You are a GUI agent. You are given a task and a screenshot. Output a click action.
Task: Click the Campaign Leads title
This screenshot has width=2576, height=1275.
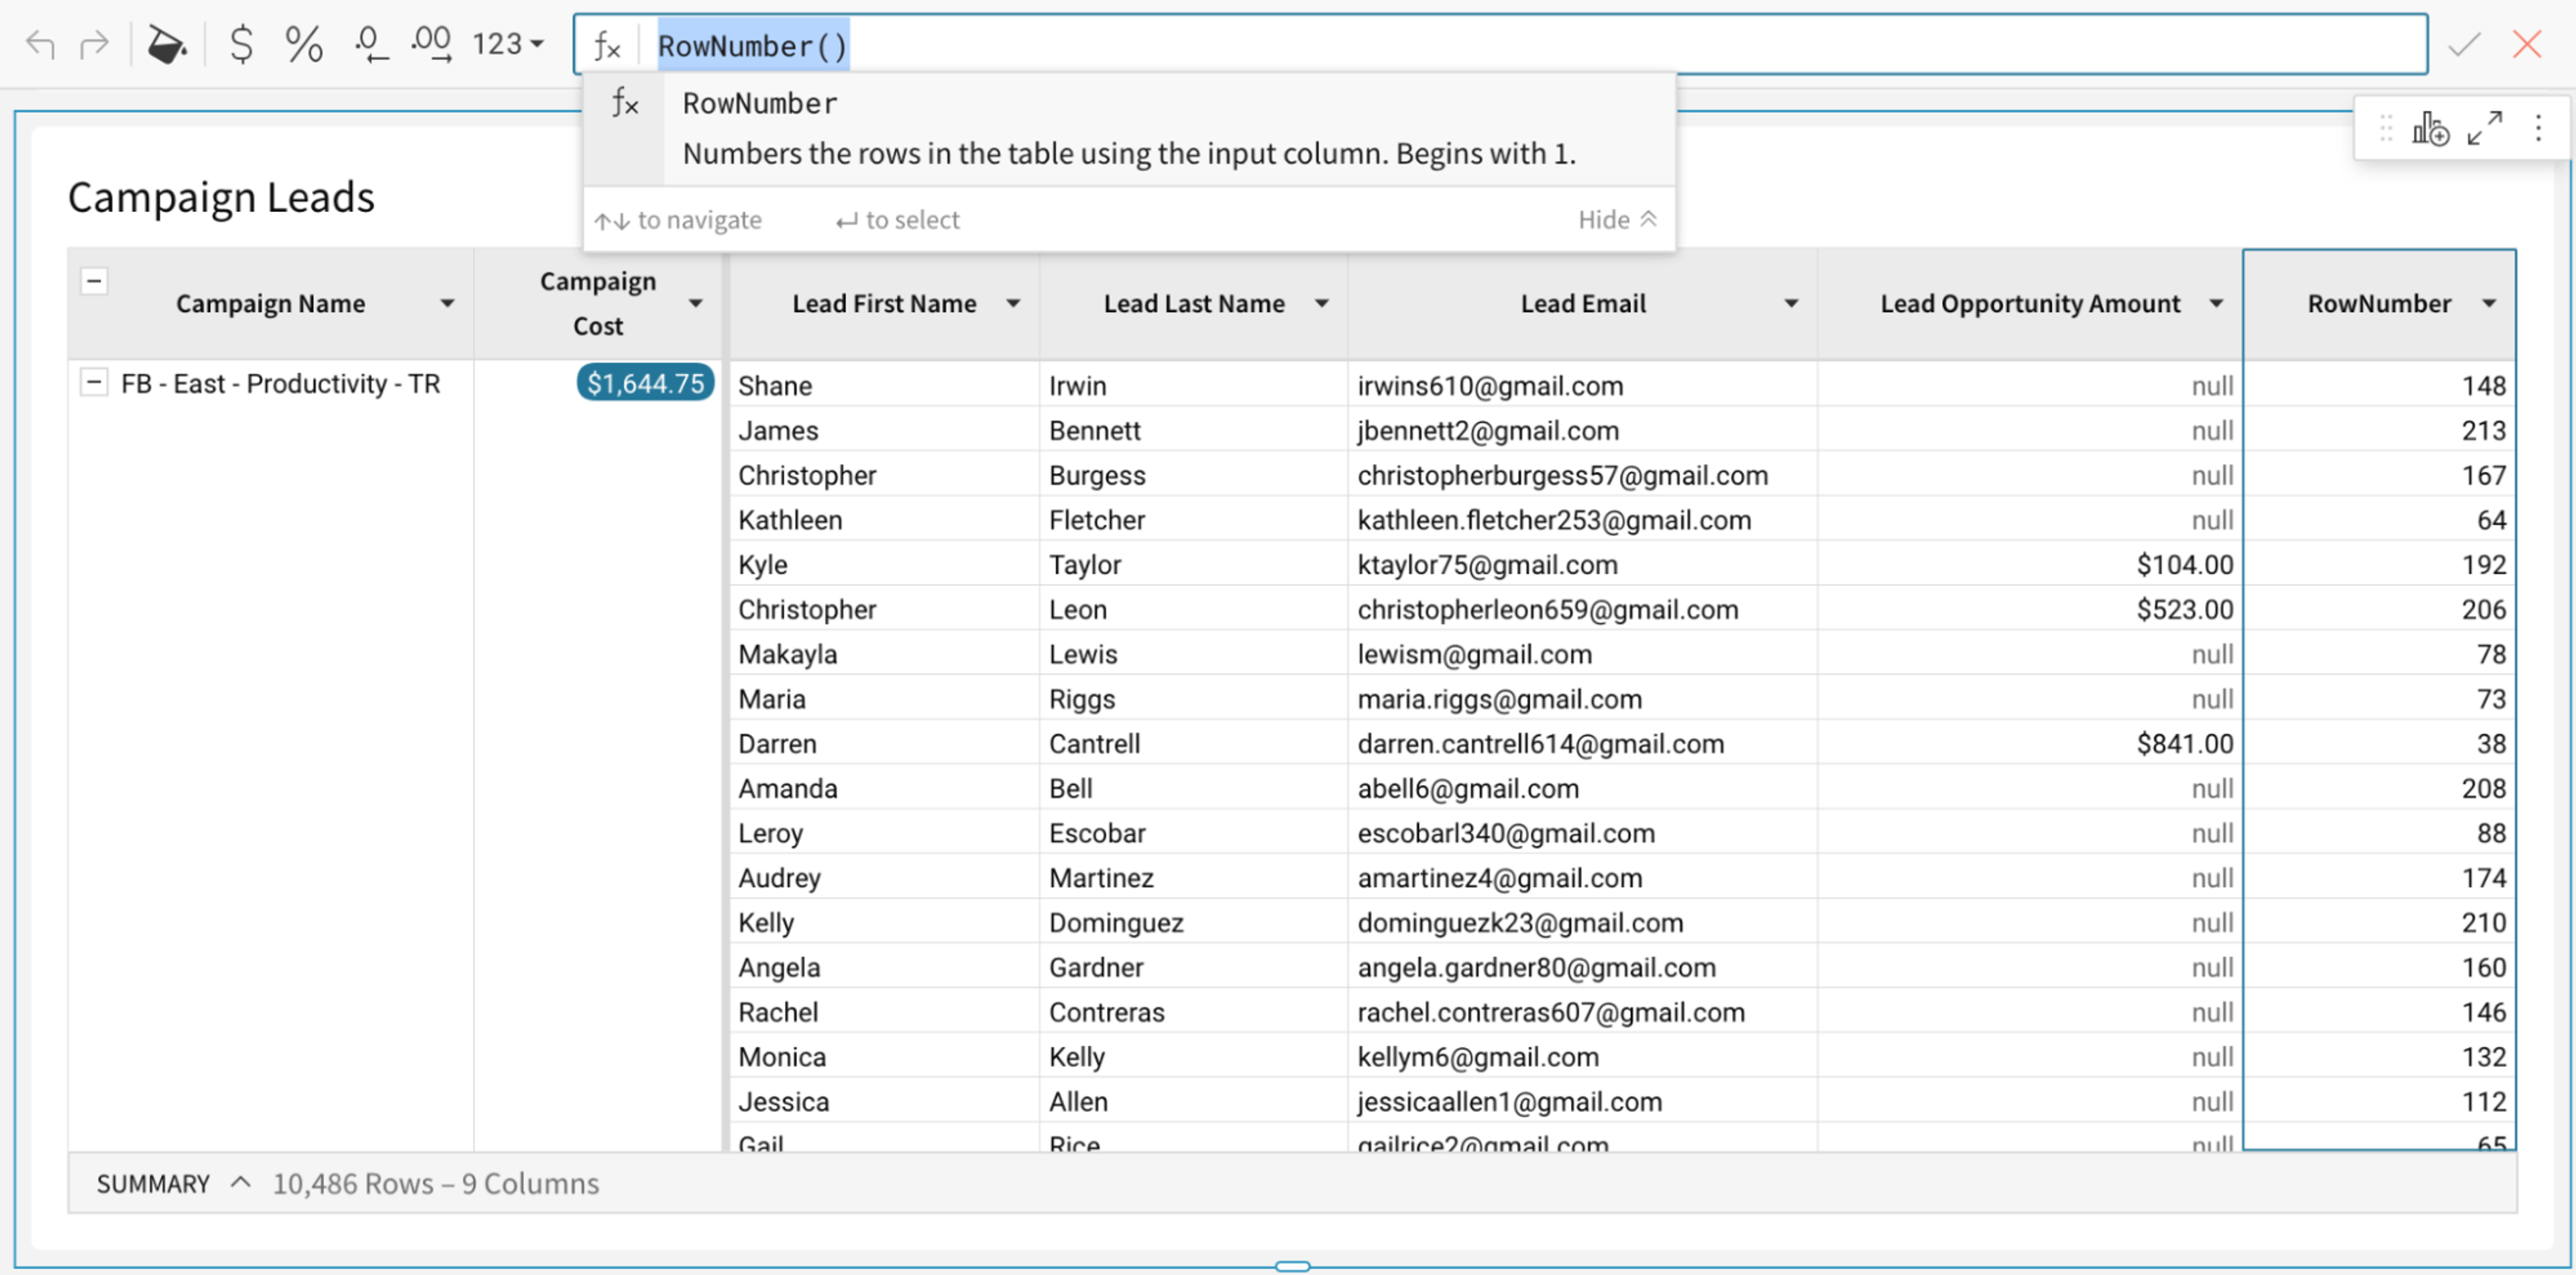click(221, 197)
